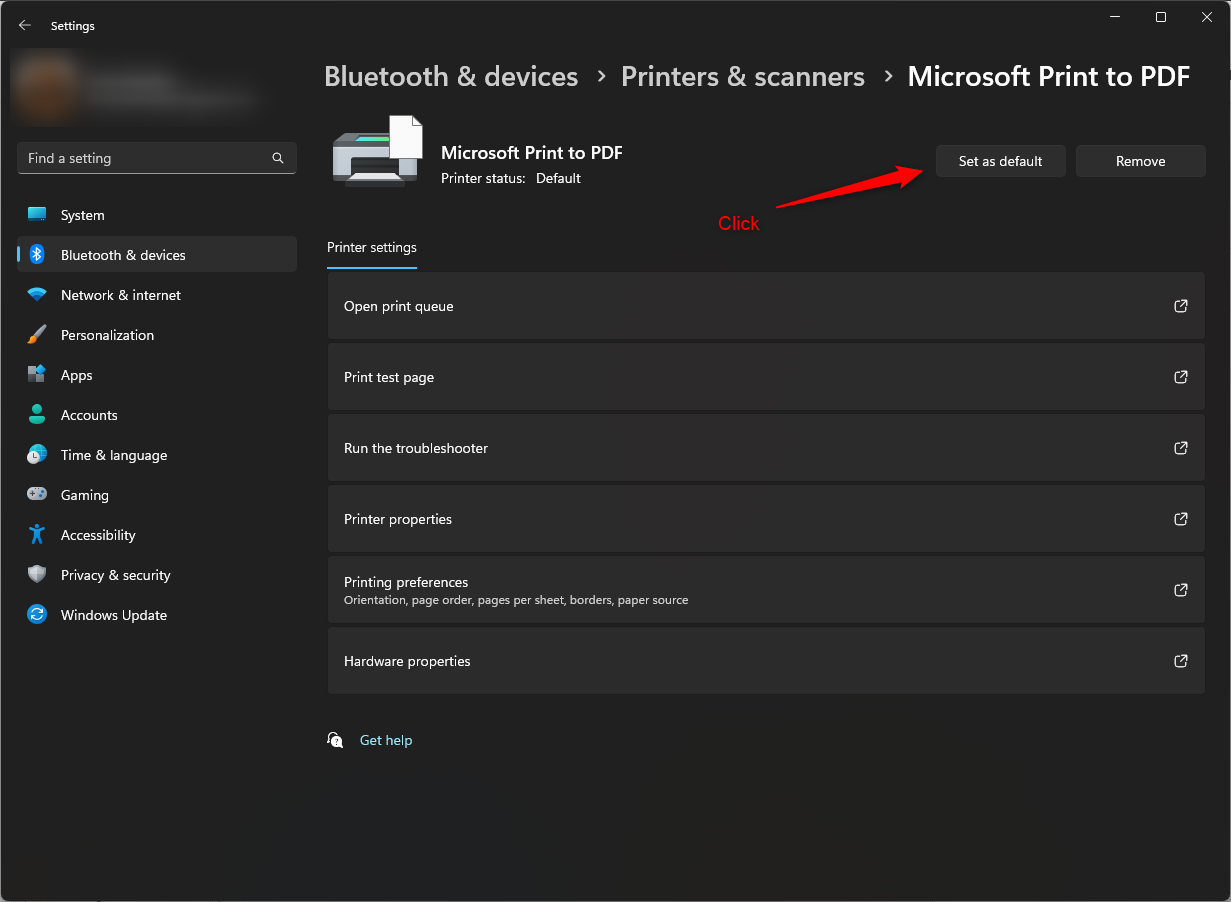This screenshot has height=902, width=1231.
Task: Open the Apps settings category
Action: (x=157, y=375)
